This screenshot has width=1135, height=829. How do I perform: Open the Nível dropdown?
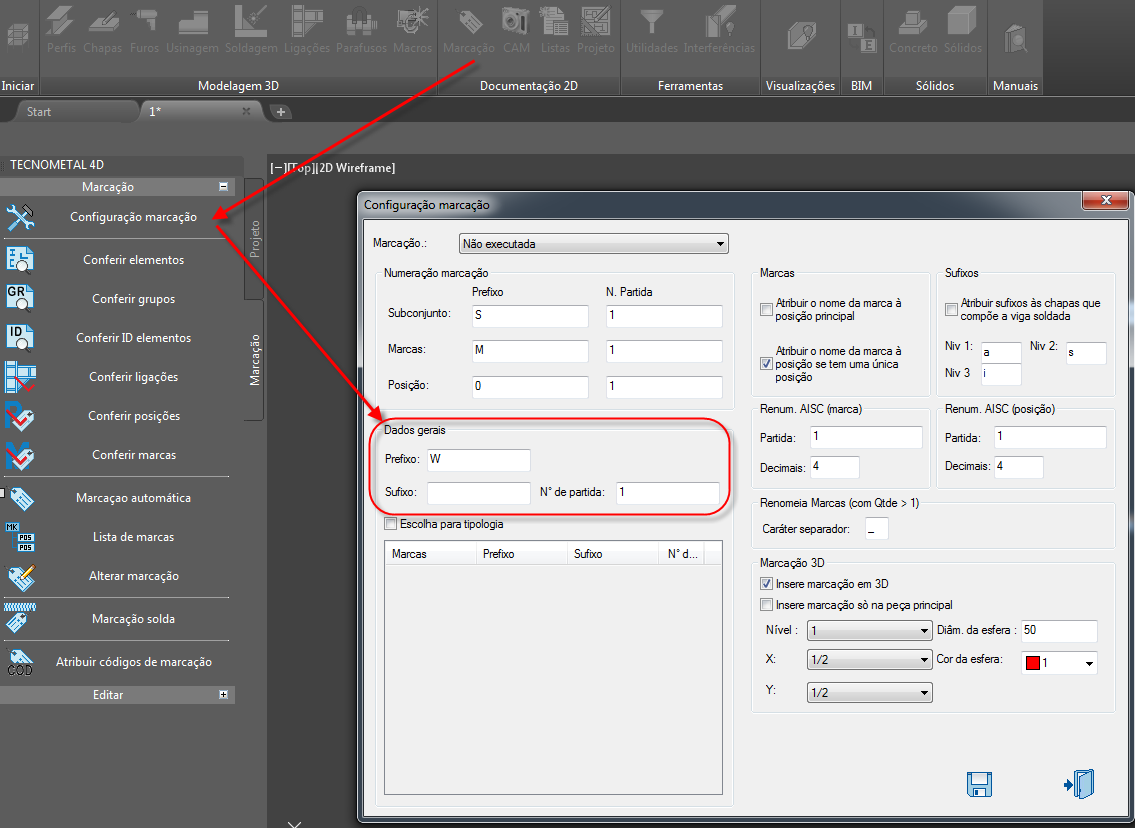869,631
